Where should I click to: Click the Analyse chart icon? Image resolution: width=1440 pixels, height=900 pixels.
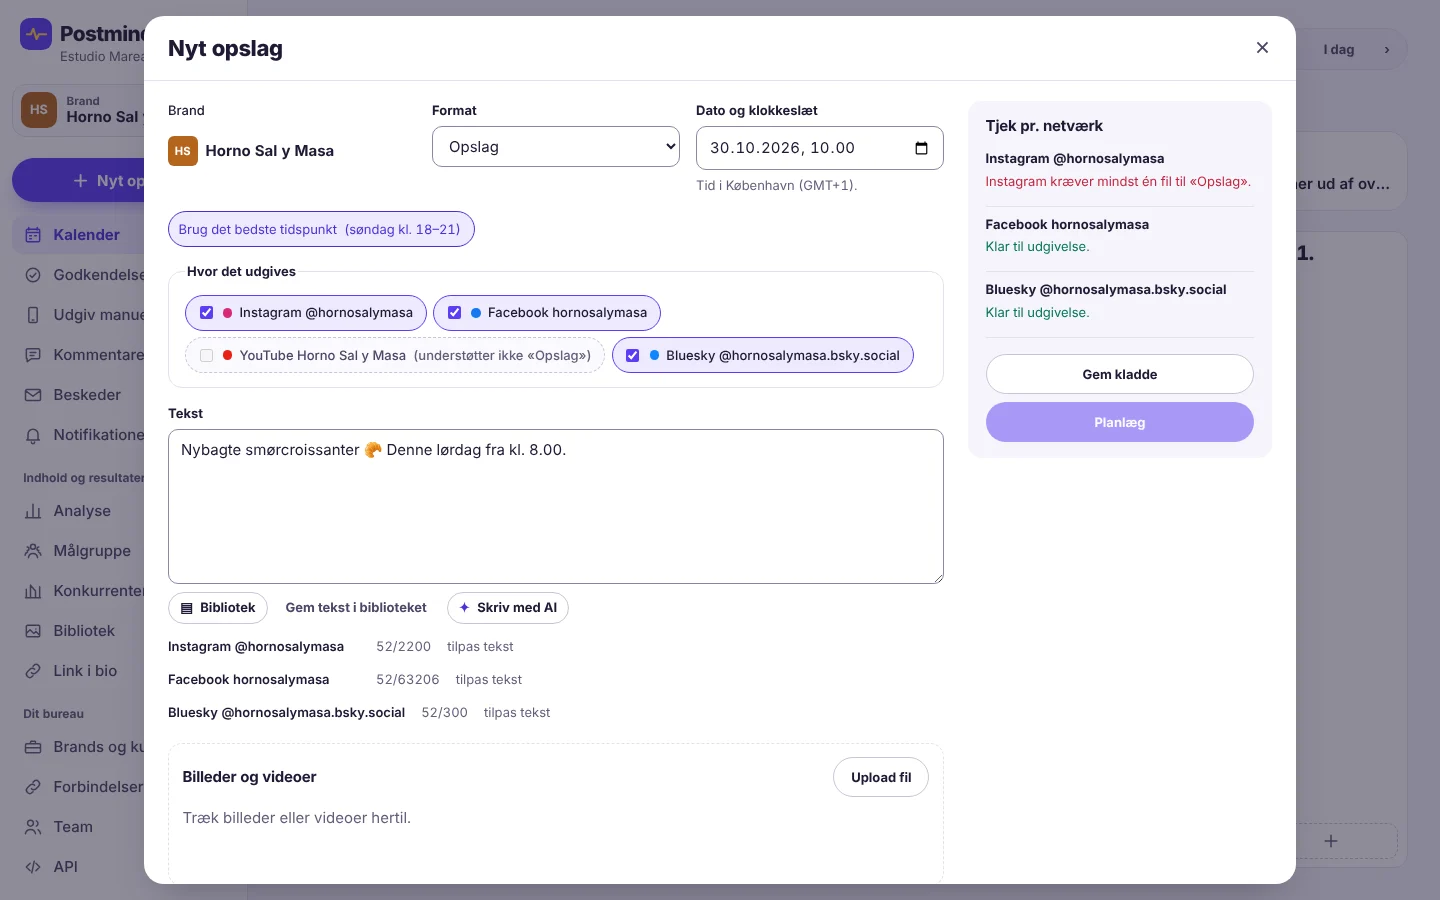33,511
